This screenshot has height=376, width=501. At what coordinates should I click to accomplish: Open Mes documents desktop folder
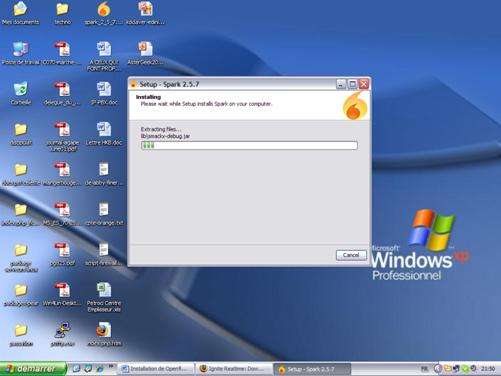pyautogui.click(x=20, y=13)
